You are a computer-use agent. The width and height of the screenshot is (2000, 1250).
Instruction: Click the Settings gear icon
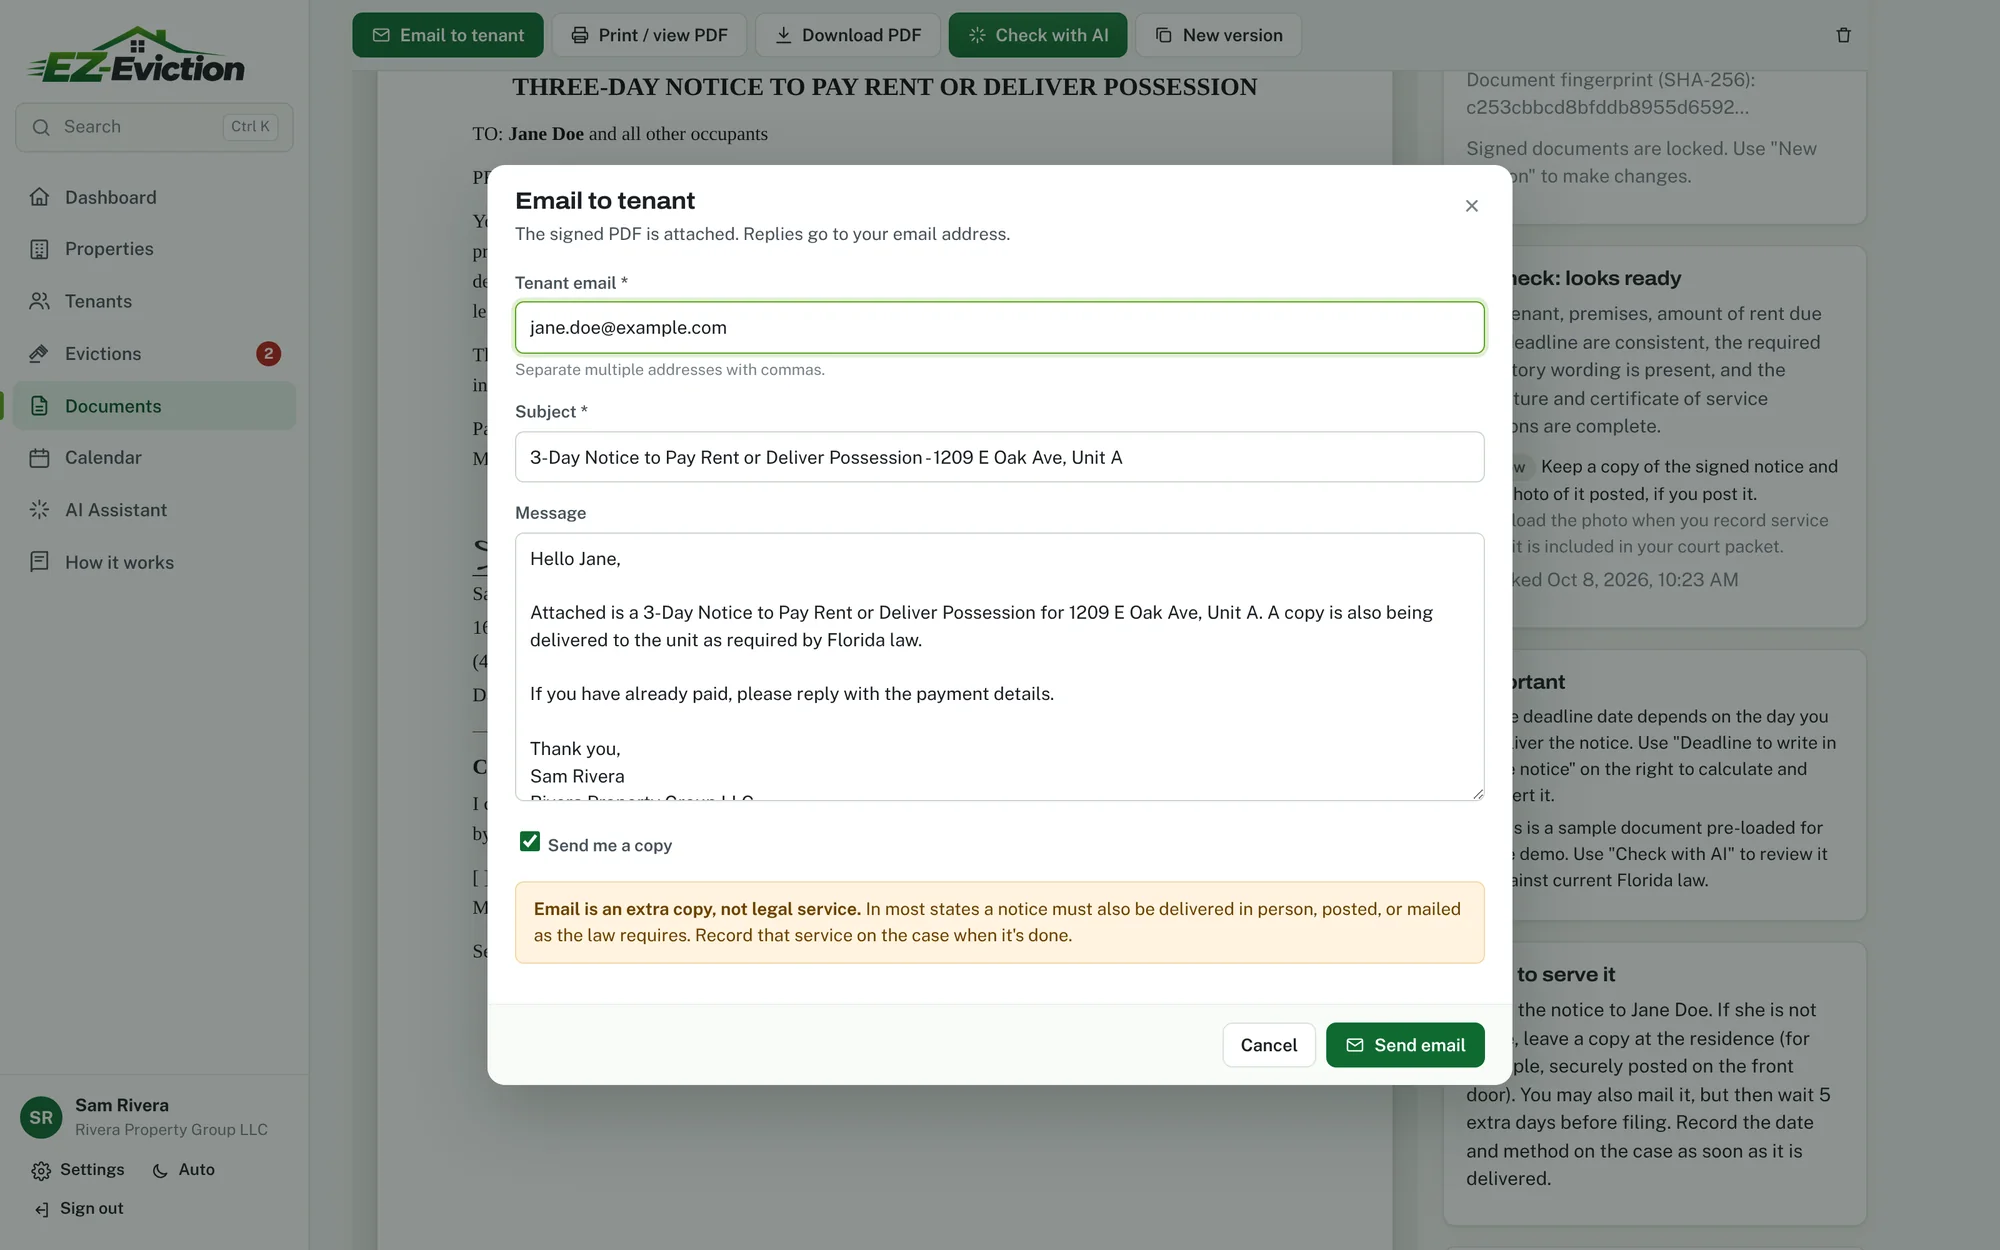41,1171
